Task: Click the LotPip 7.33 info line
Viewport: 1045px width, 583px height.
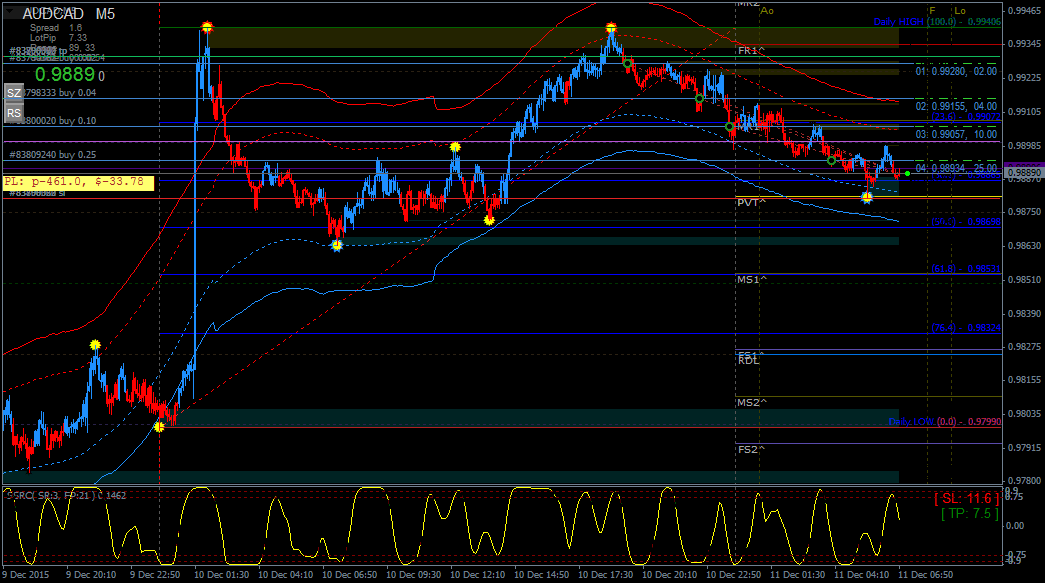Action: pos(59,38)
